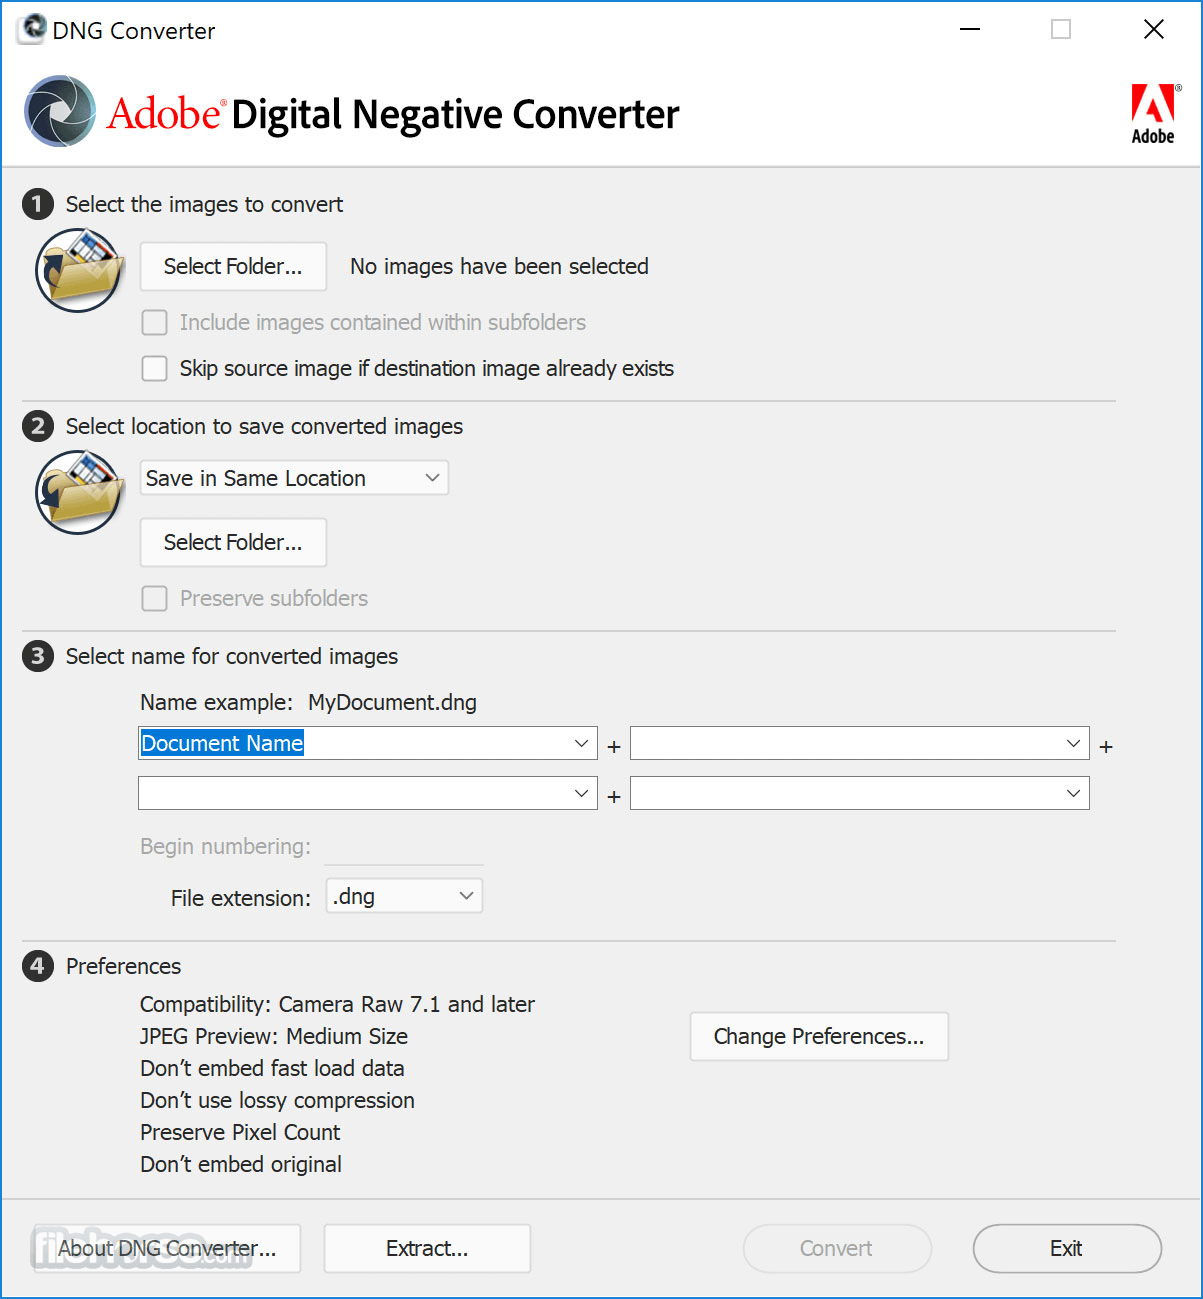Open the Document Name naming dropdown
This screenshot has height=1299, width=1203.
pyautogui.click(x=581, y=743)
